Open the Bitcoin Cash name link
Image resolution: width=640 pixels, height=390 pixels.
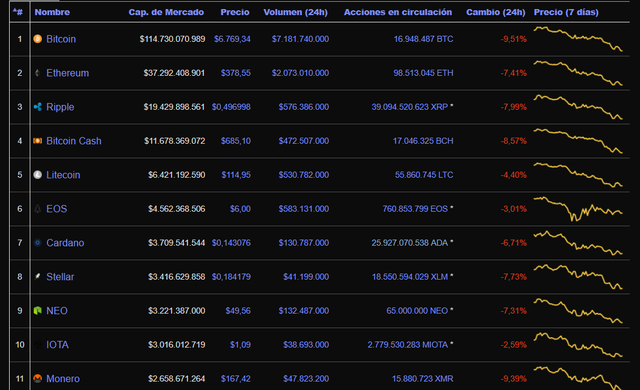pyautogui.click(x=74, y=141)
